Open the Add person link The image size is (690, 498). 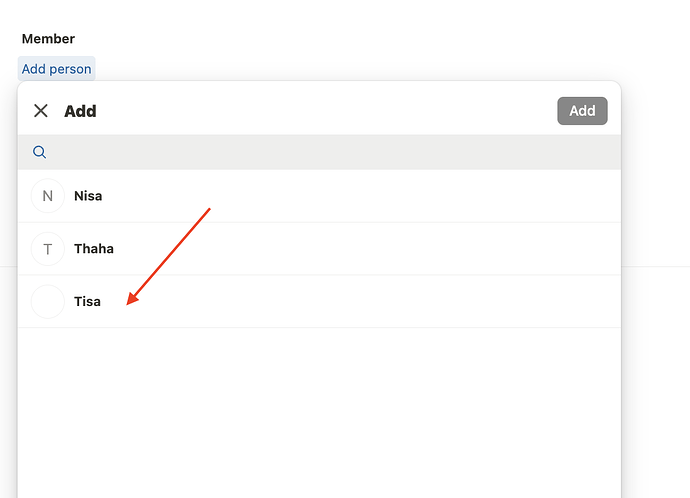tap(57, 69)
